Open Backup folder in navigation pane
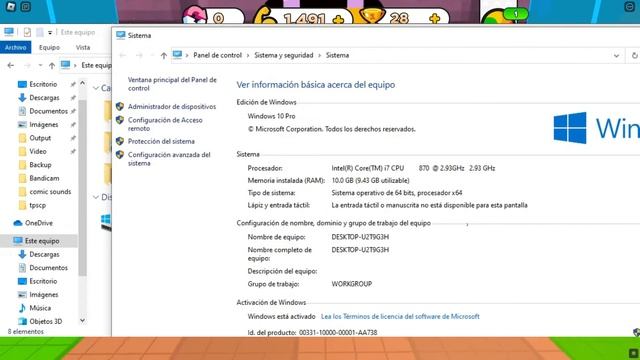 [40, 165]
